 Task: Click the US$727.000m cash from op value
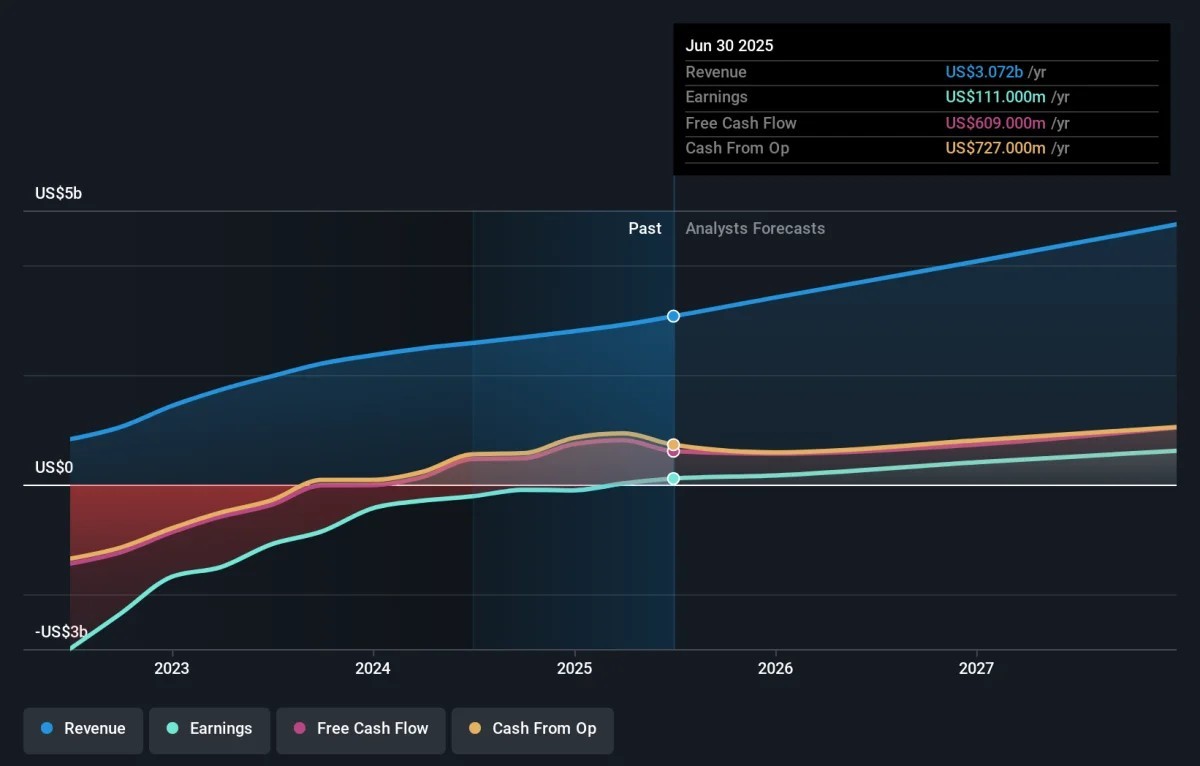995,148
